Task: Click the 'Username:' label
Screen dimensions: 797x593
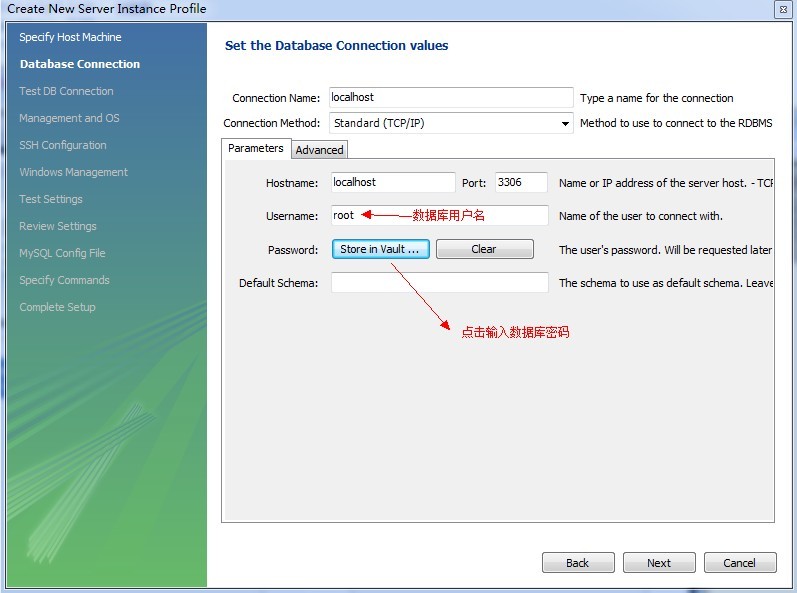Action: click(292, 216)
